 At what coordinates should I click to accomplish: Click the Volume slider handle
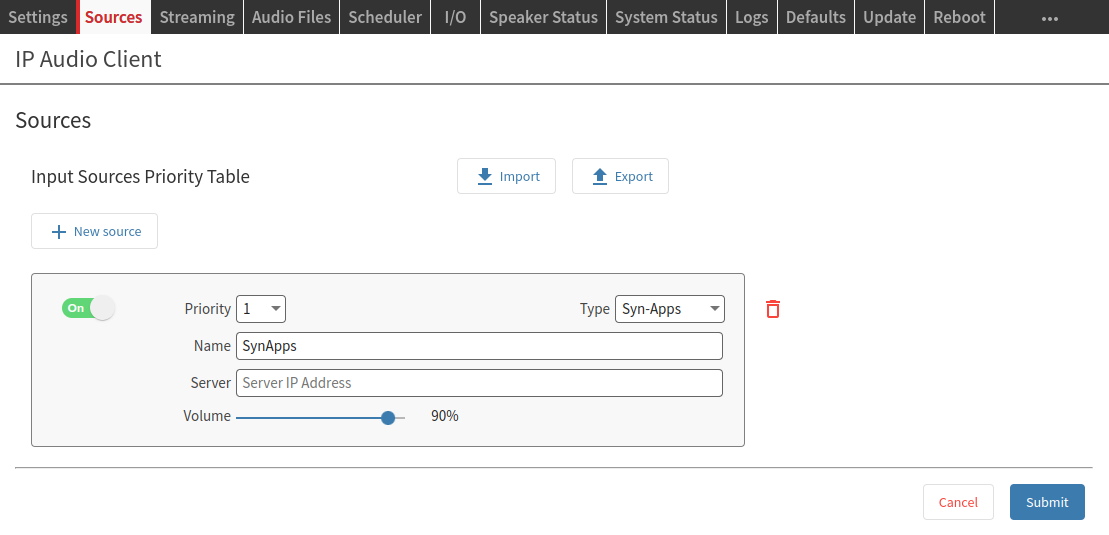coord(388,418)
